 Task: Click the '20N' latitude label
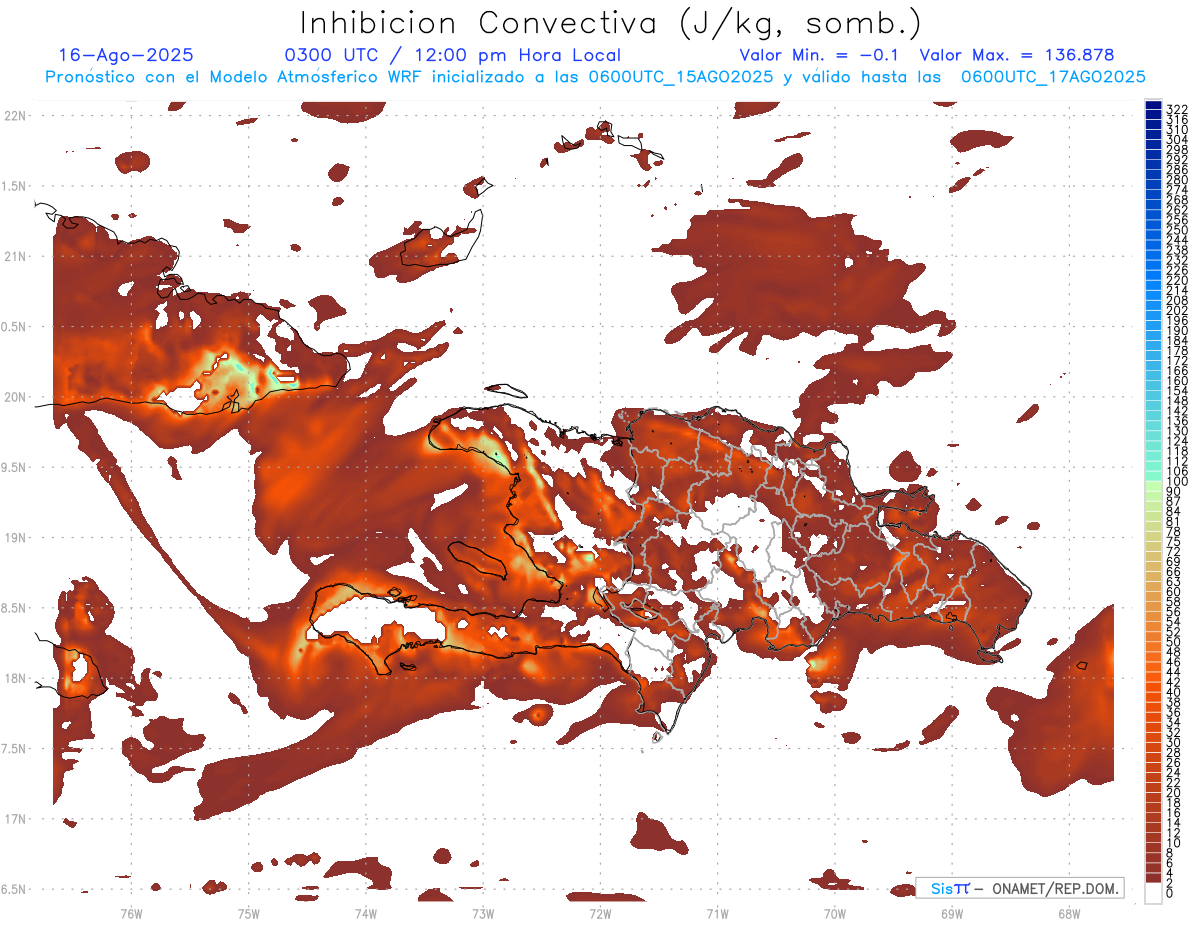point(14,397)
